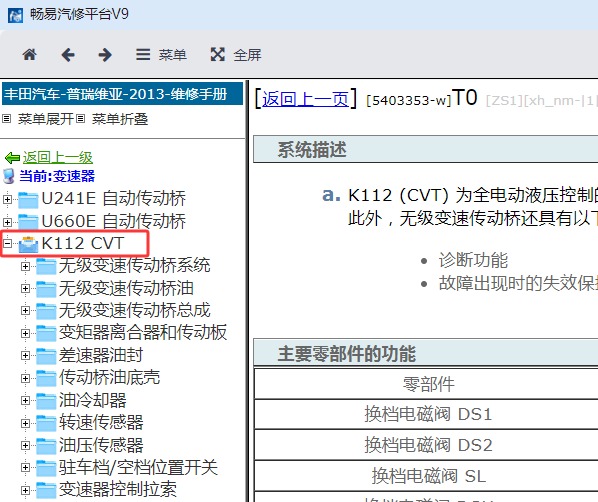The width and height of the screenshot is (598, 502).
Task: Click the 当前:变速器 label
Action: point(57,176)
